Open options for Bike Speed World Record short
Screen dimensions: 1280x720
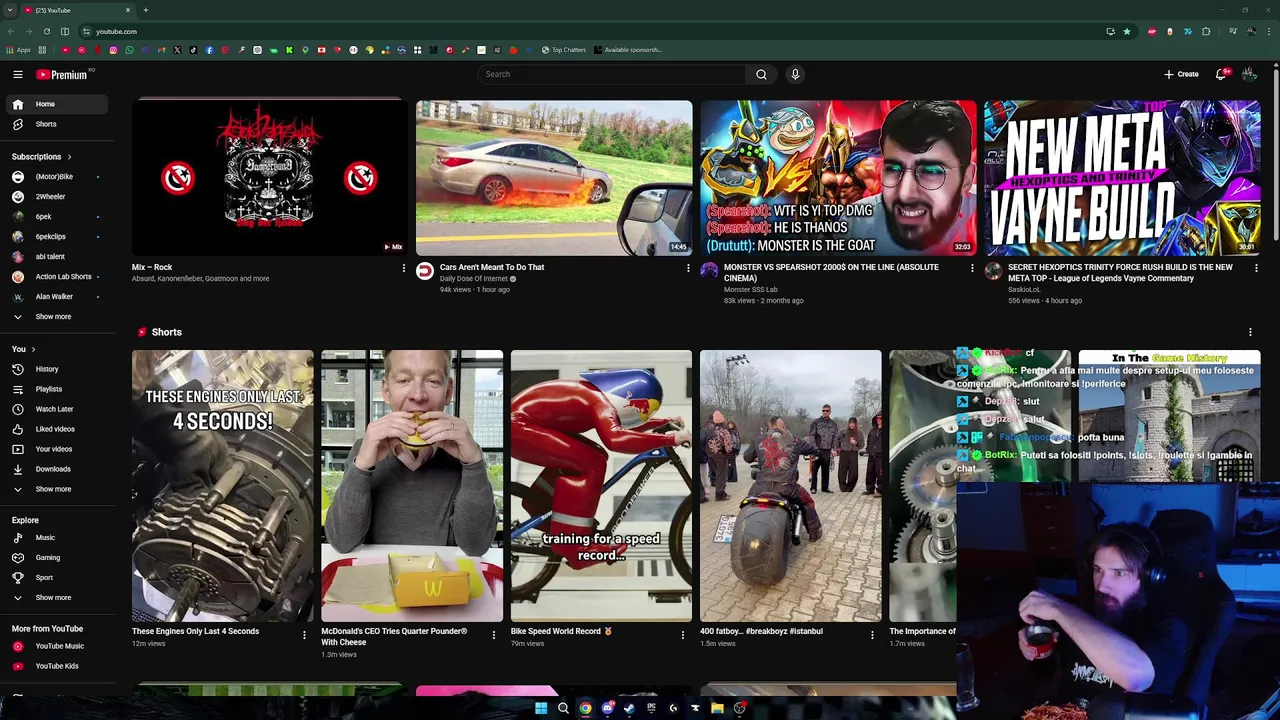click(x=683, y=634)
